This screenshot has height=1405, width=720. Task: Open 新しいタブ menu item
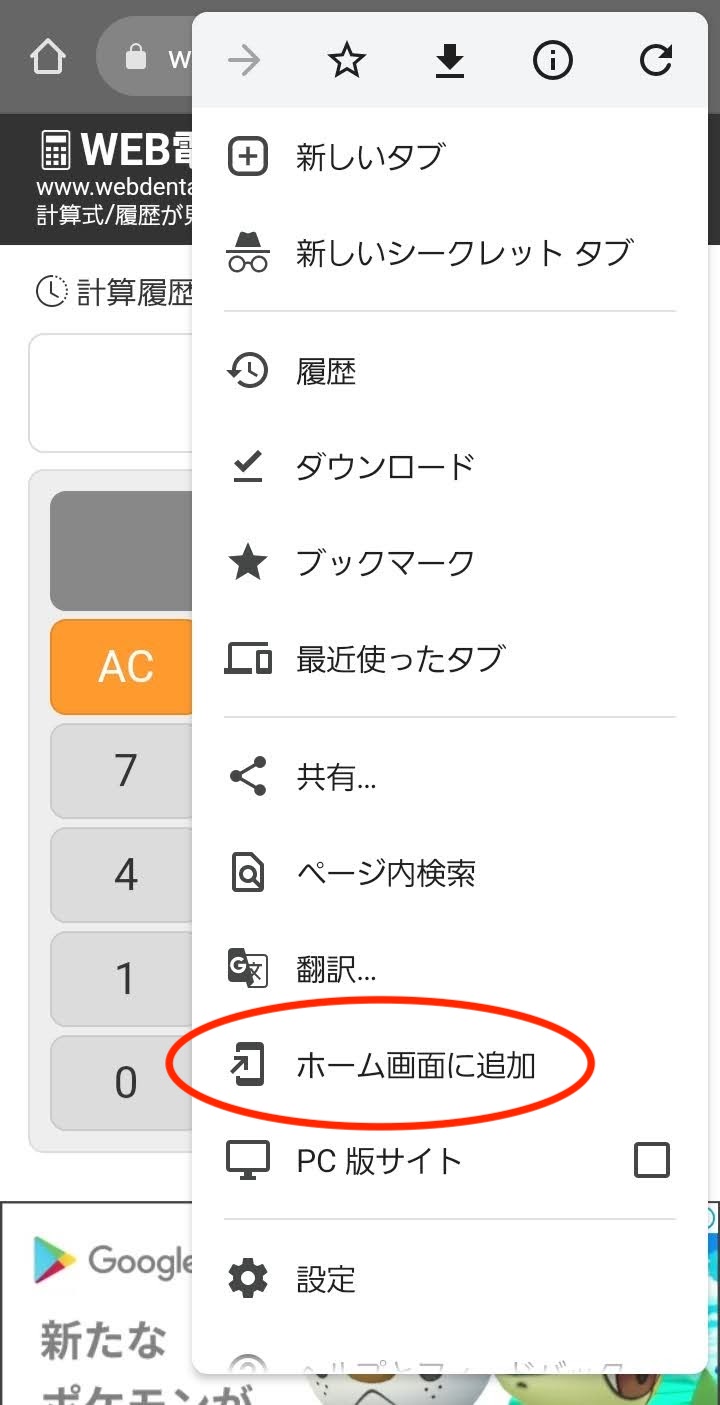click(x=369, y=157)
